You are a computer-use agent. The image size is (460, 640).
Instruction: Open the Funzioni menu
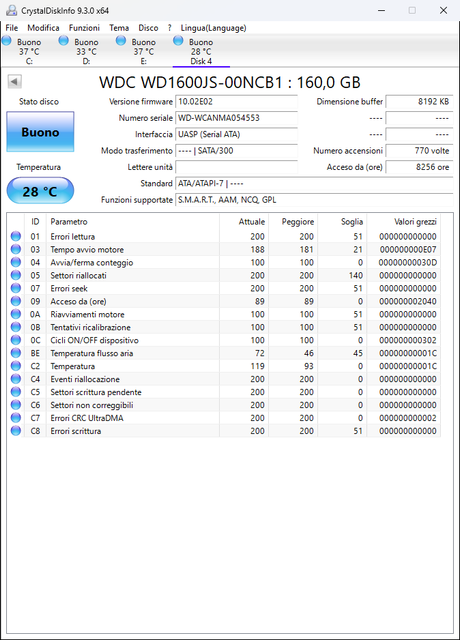(x=84, y=28)
